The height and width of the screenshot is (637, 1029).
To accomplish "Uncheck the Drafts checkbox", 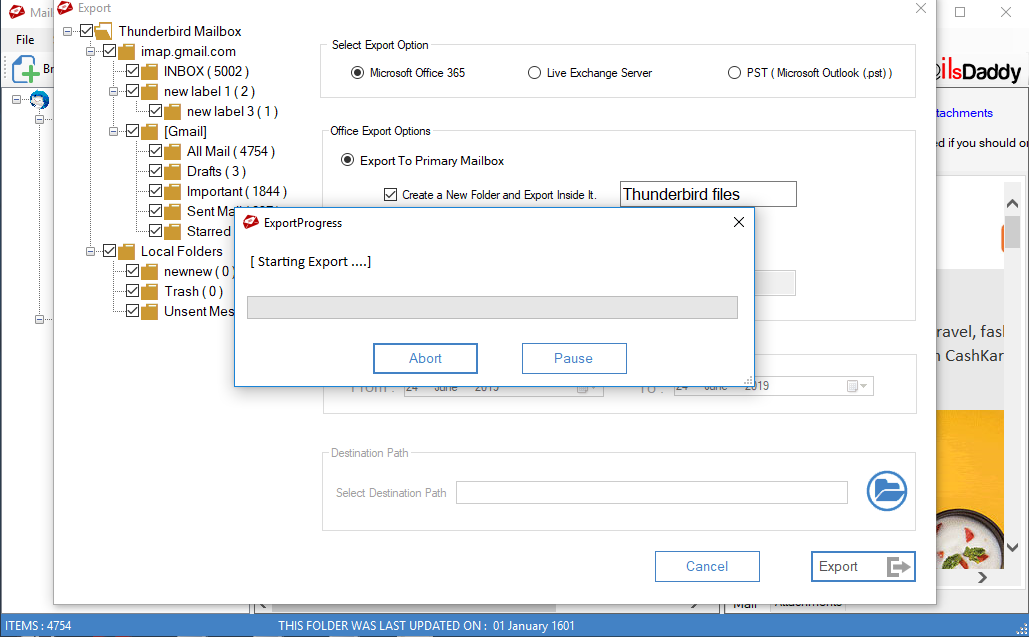I will (155, 171).
